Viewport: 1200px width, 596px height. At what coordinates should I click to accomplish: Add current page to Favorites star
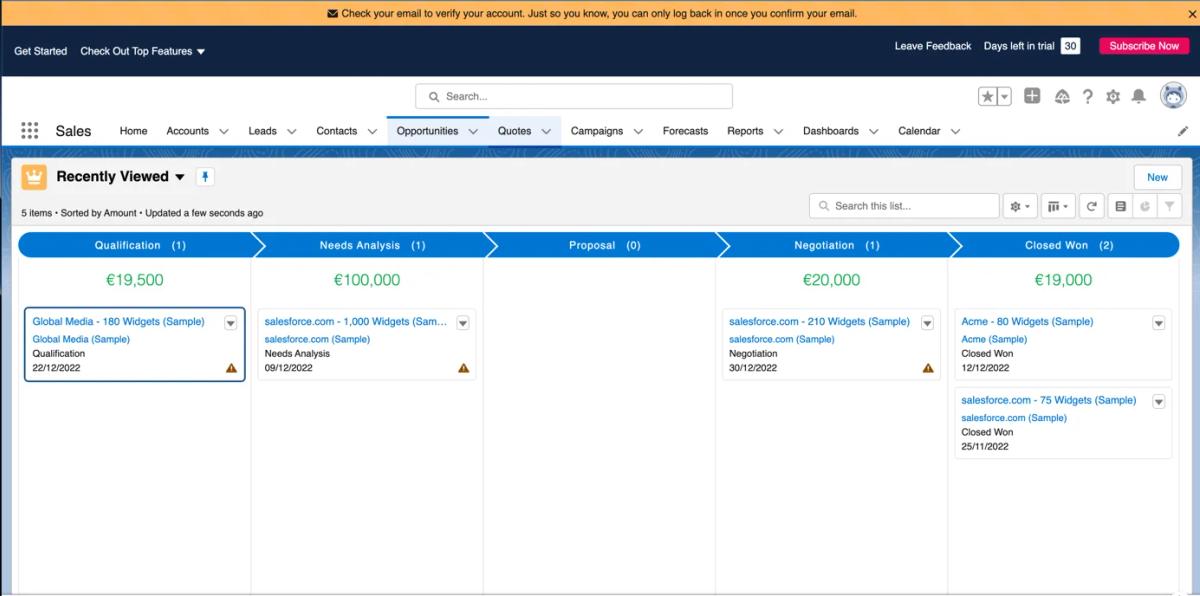[988, 96]
